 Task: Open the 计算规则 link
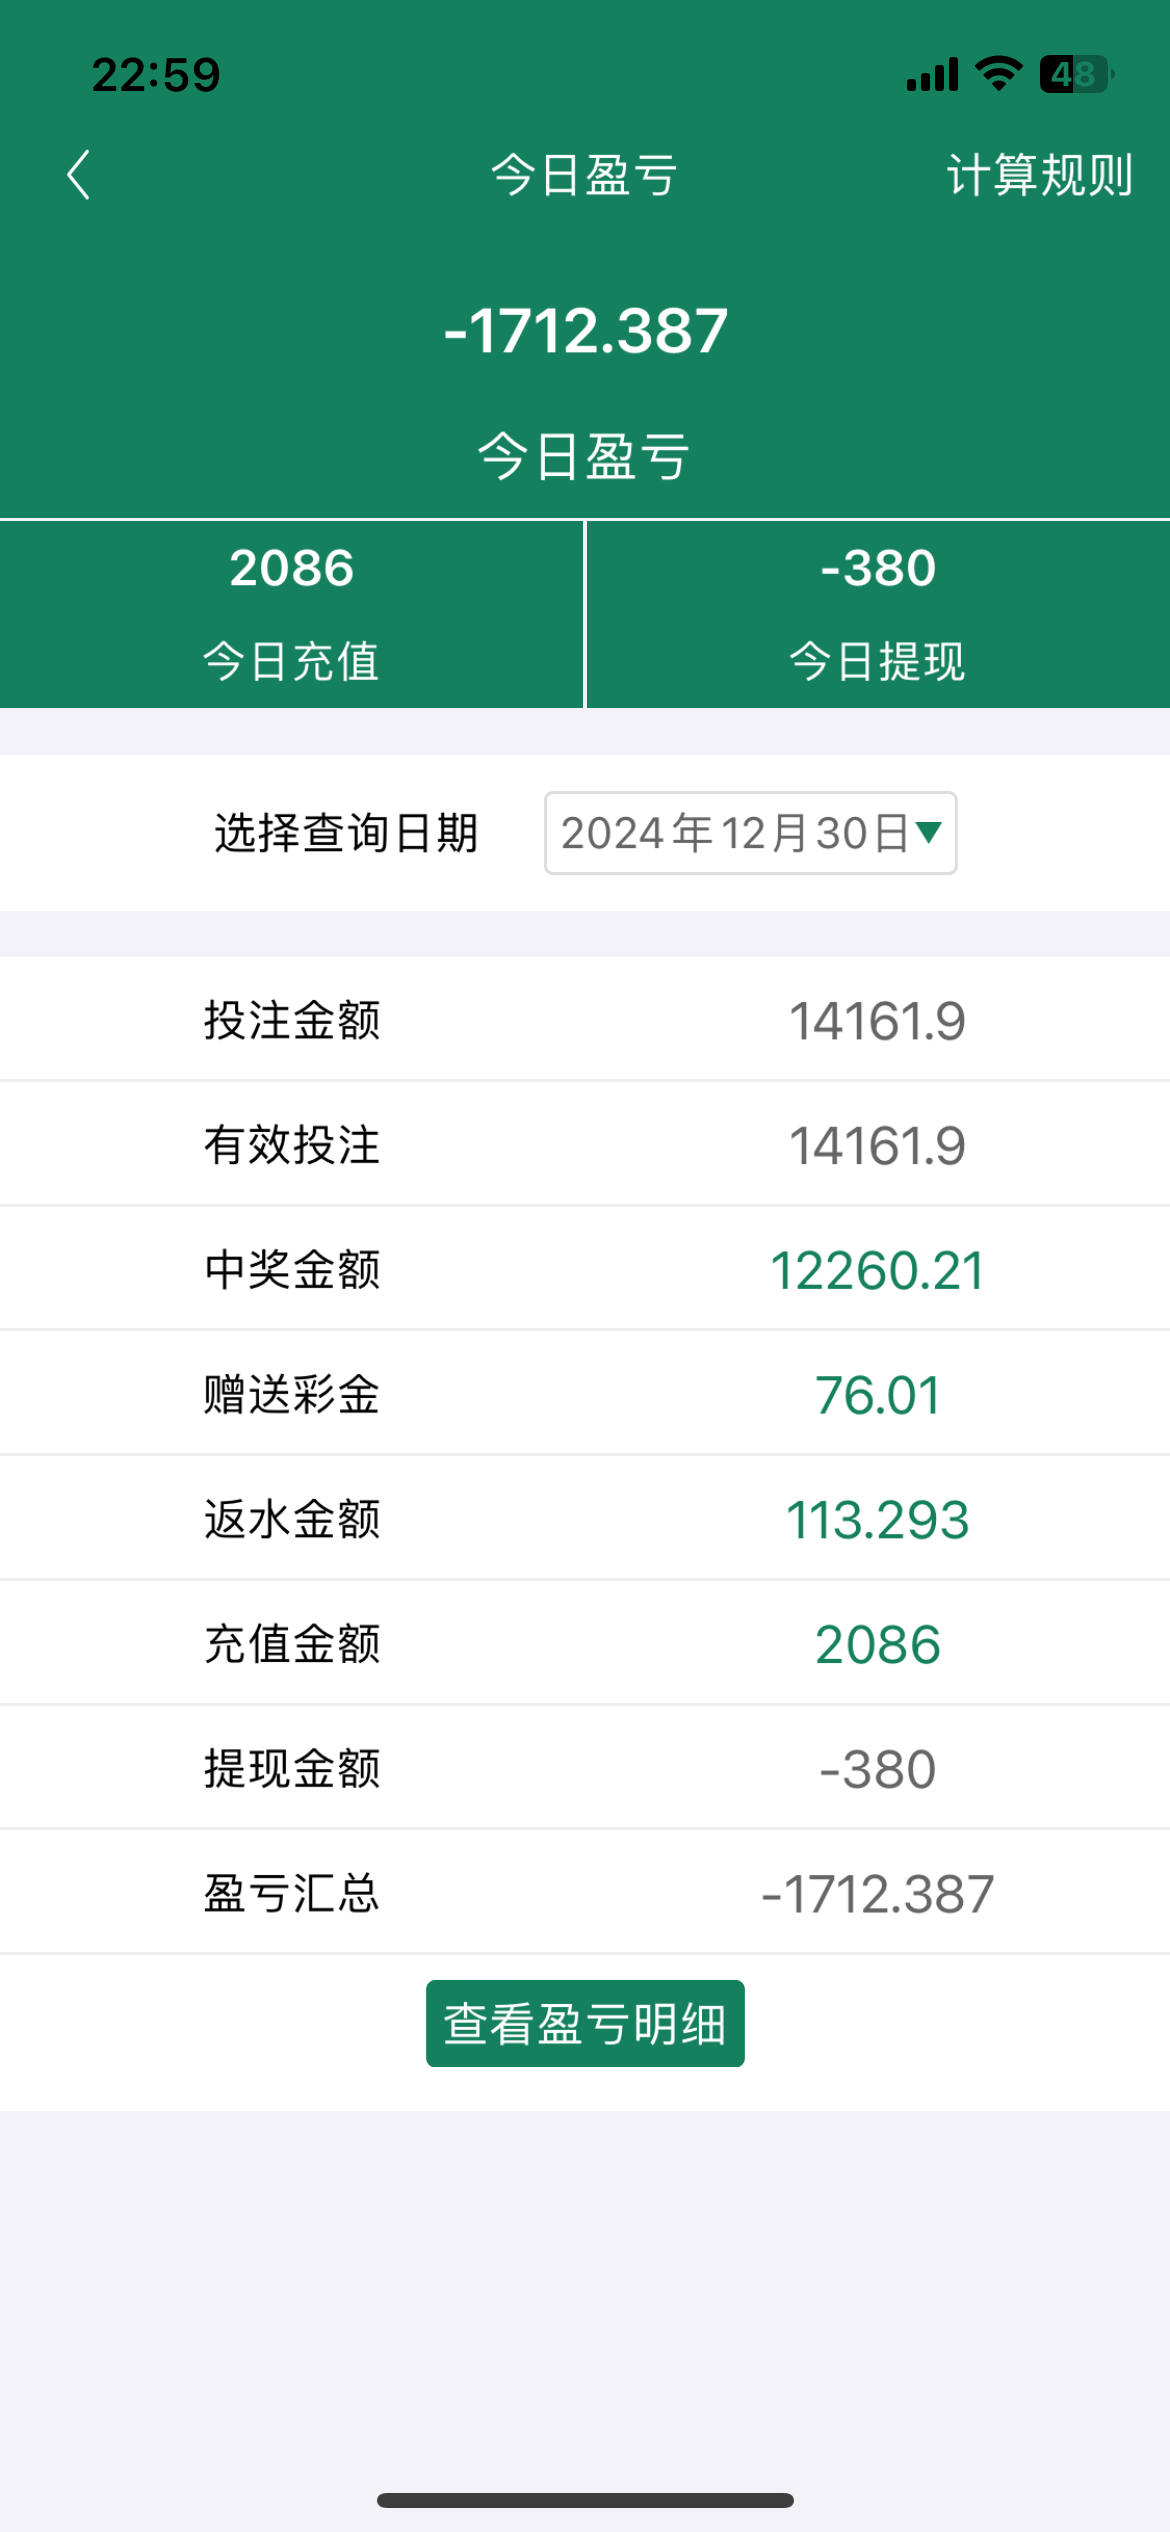[x=1039, y=176]
